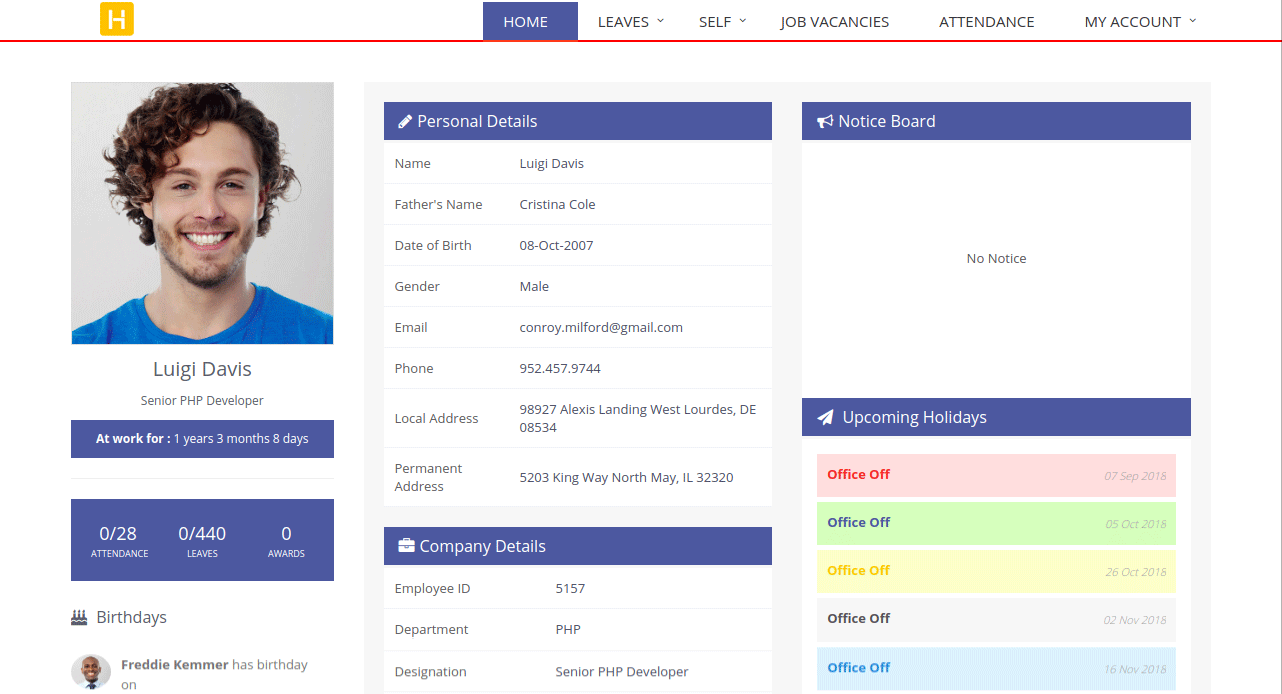Click the paper plane icon on Upcoming Holidays header
1282x694 pixels.
tap(825, 417)
